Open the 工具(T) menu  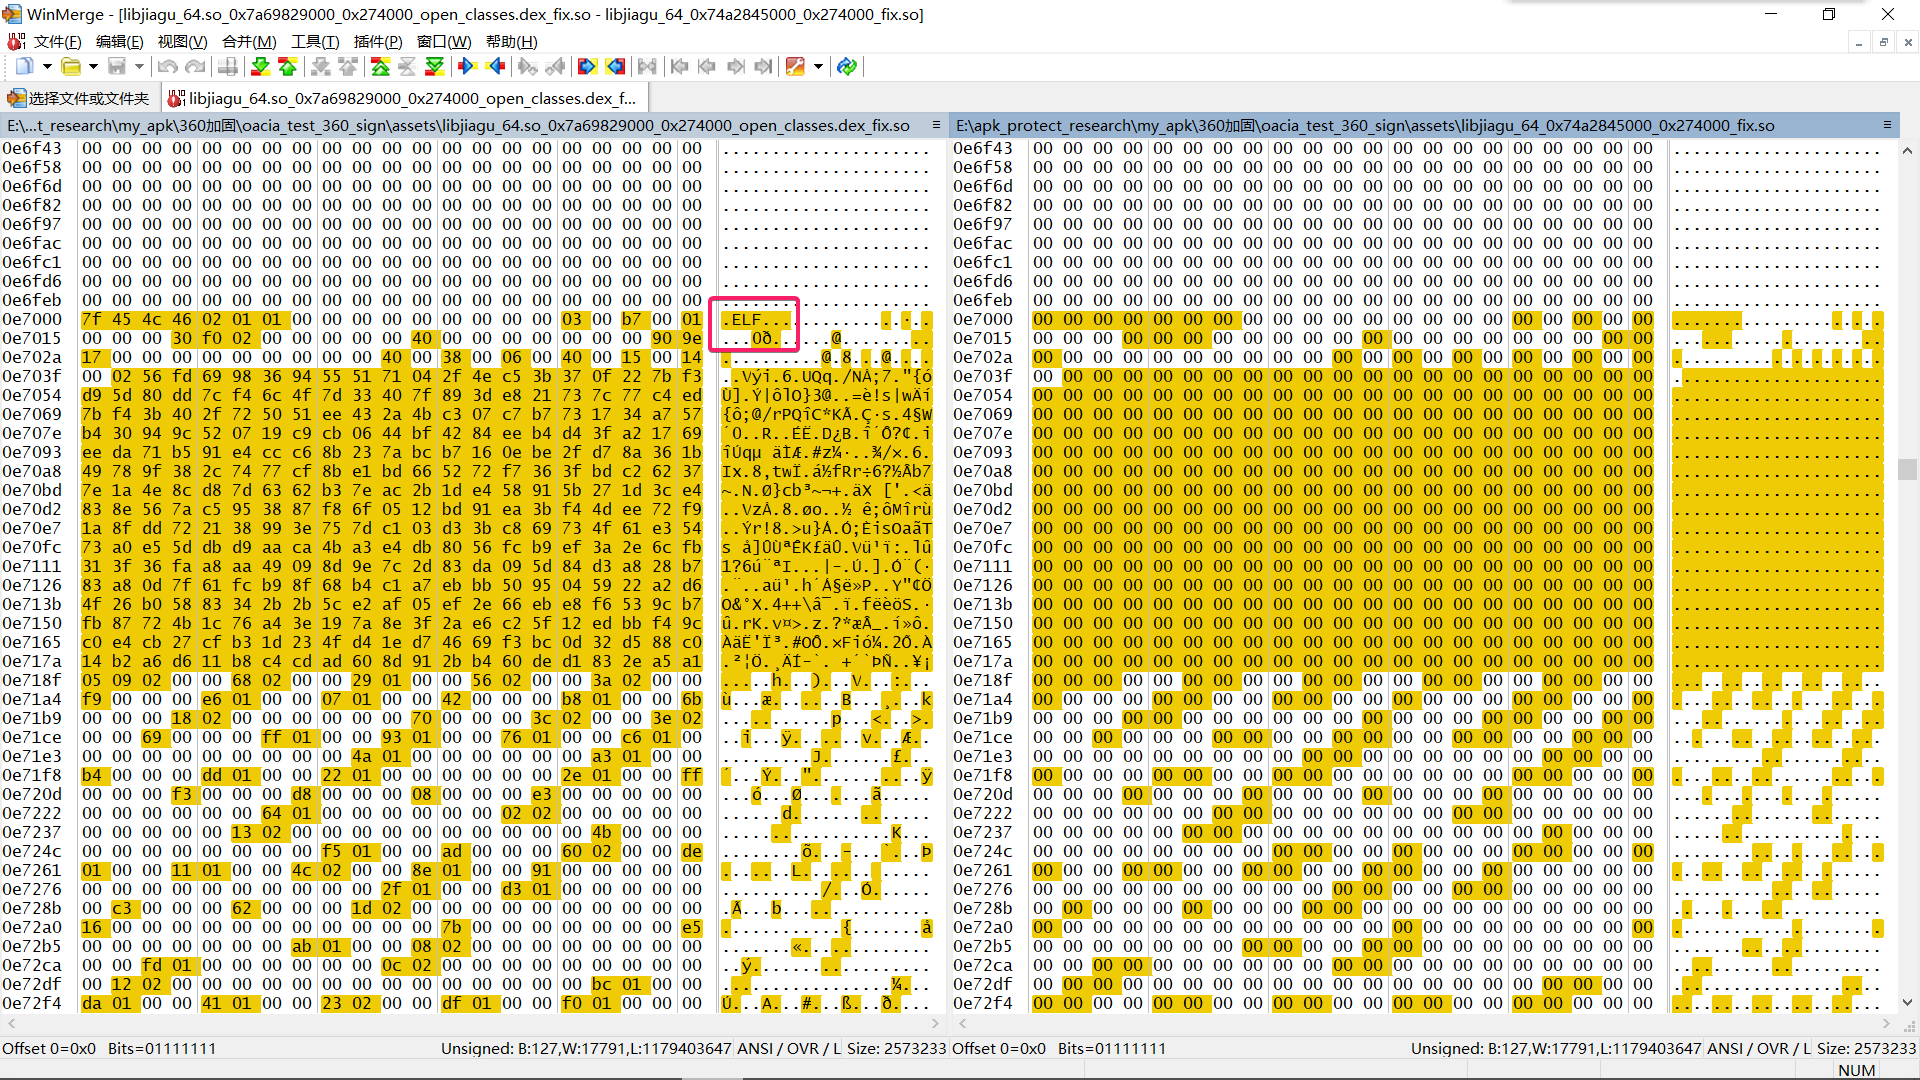[x=315, y=41]
